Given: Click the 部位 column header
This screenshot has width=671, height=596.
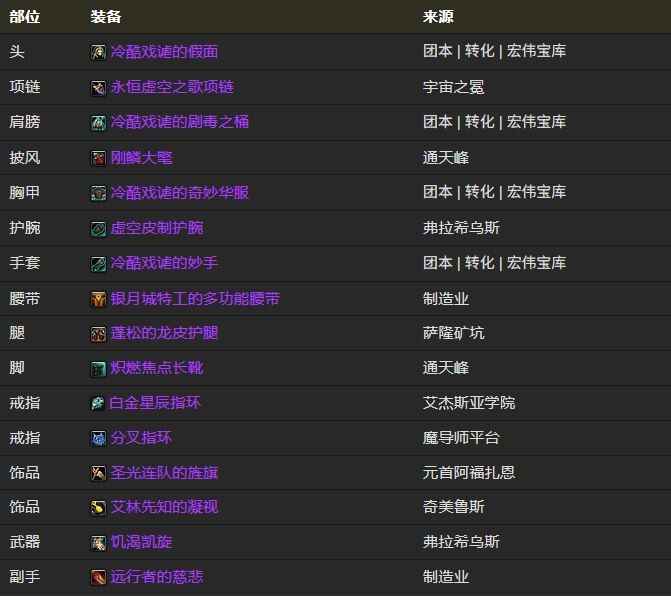Looking at the screenshot, I should pos(25,17).
